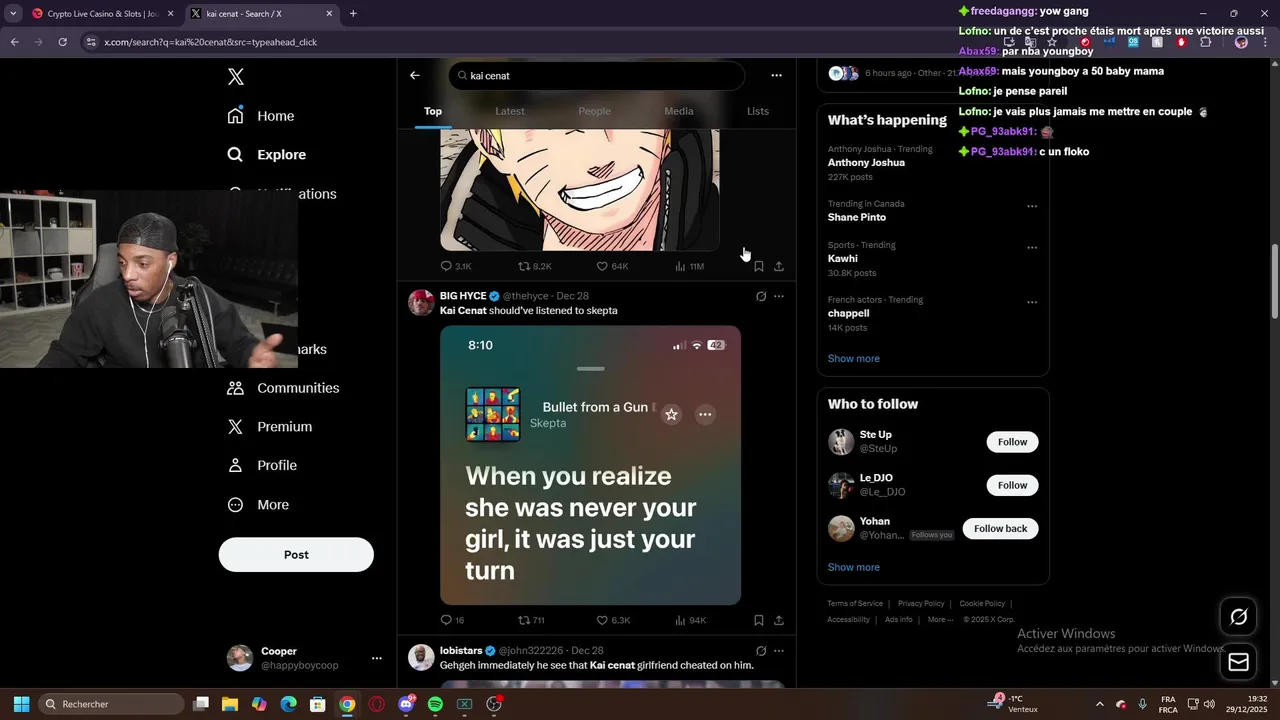Screen dimensions: 1280x720
Task: Expand the footer More menu
Action: pyautogui.click(x=939, y=619)
